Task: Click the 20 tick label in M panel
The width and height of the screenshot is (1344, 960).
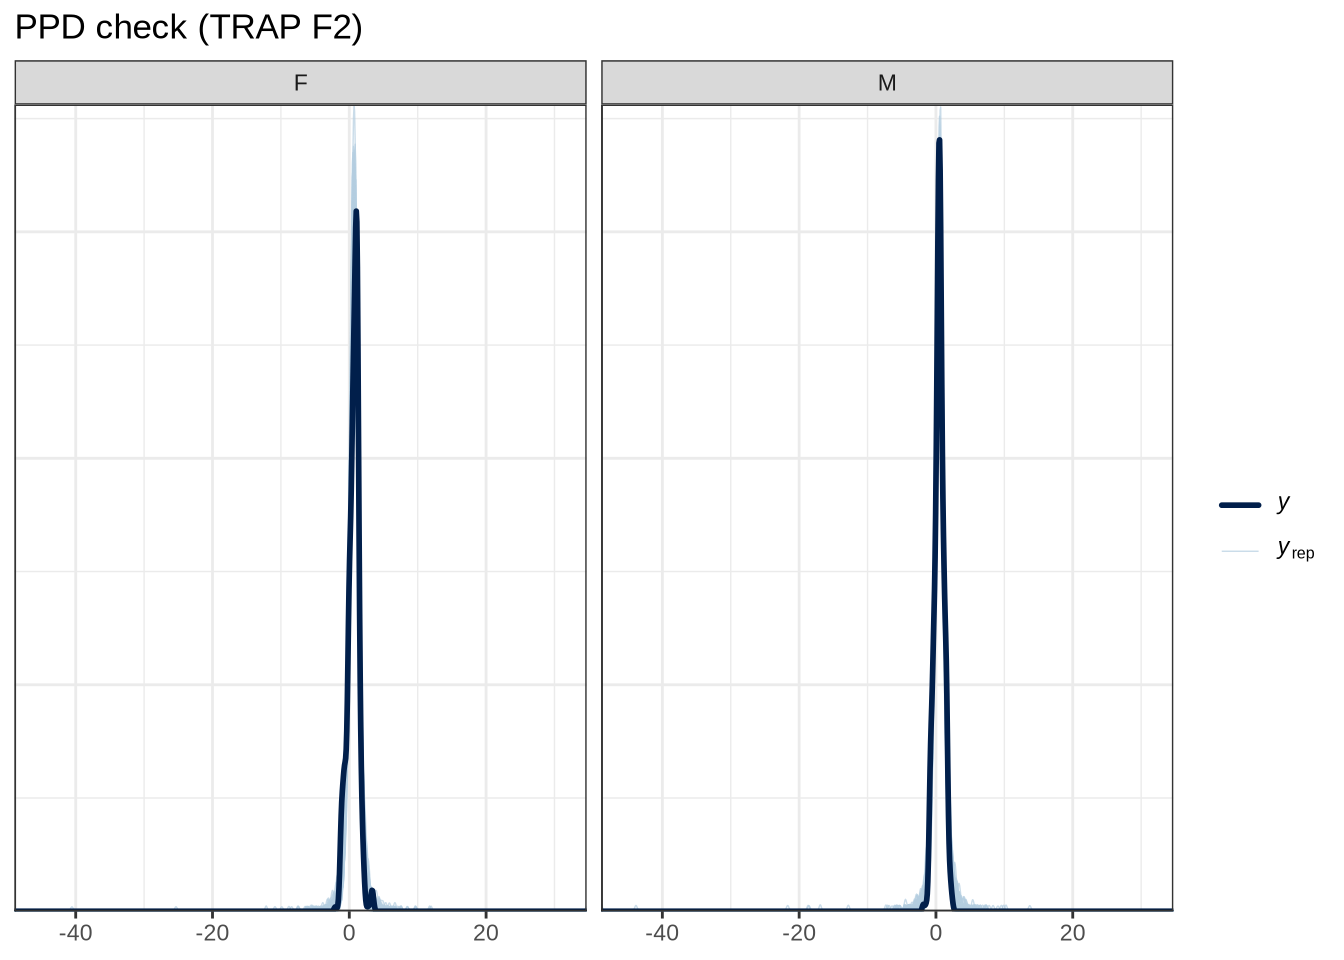Action: coord(1072,934)
